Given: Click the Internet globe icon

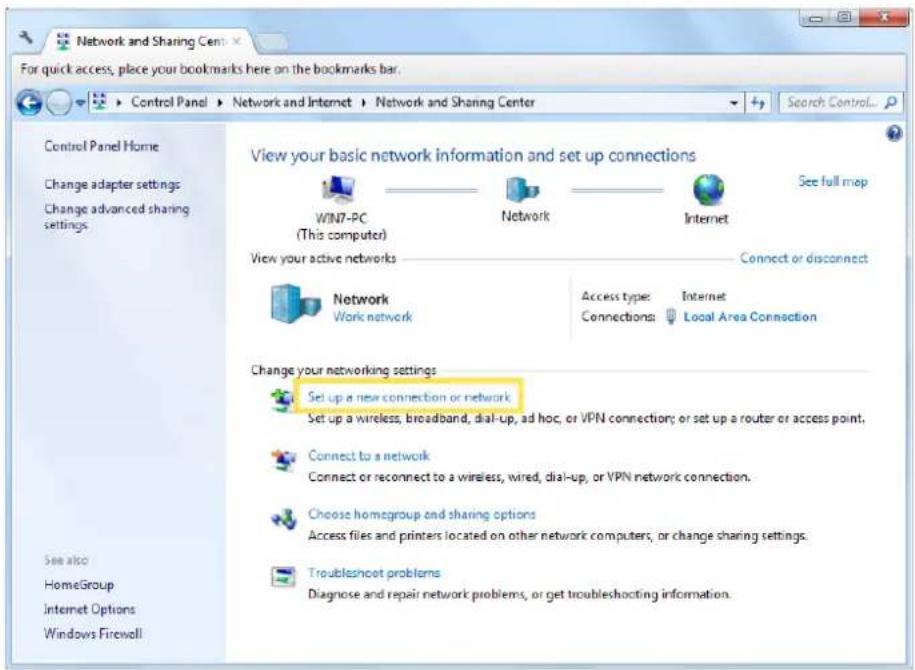Looking at the screenshot, I should pos(708,190).
